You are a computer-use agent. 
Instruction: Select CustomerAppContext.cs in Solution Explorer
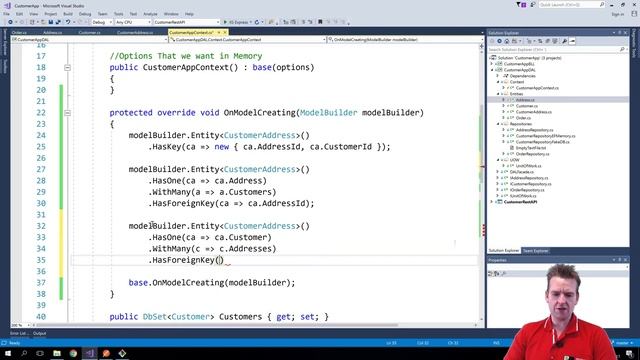click(x=537, y=88)
